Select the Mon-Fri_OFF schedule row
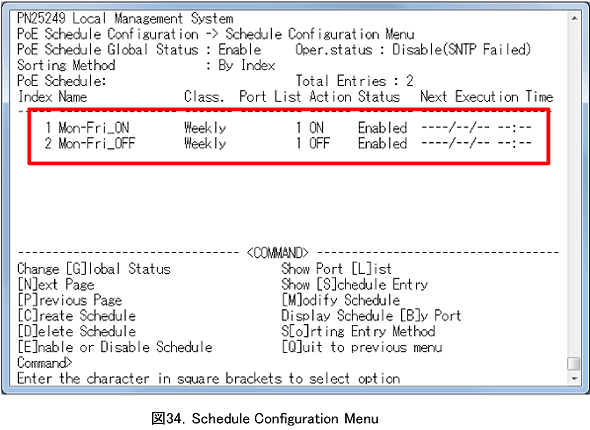Image resolution: width=590 pixels, height=430 pixels. (x=288, y=143)
